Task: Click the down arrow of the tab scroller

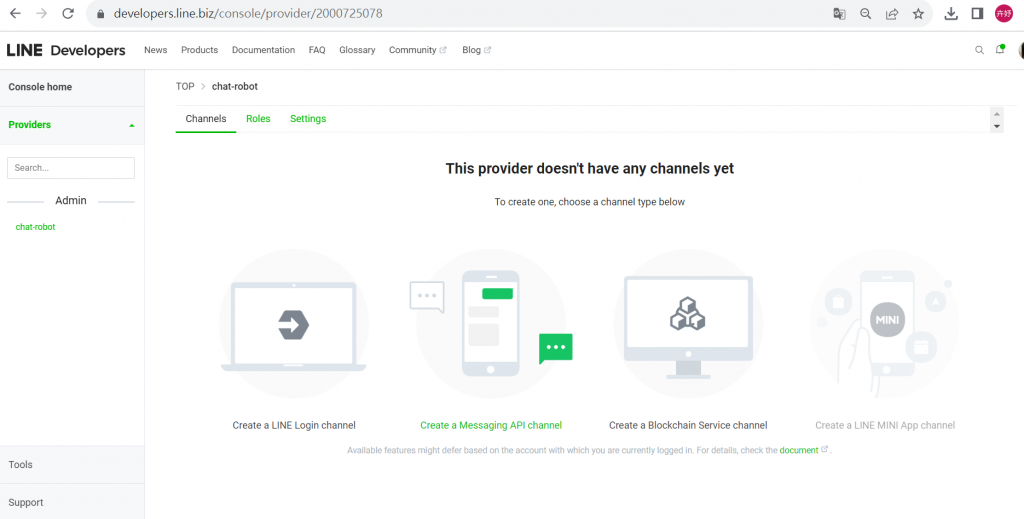Action: coord(997,126)
